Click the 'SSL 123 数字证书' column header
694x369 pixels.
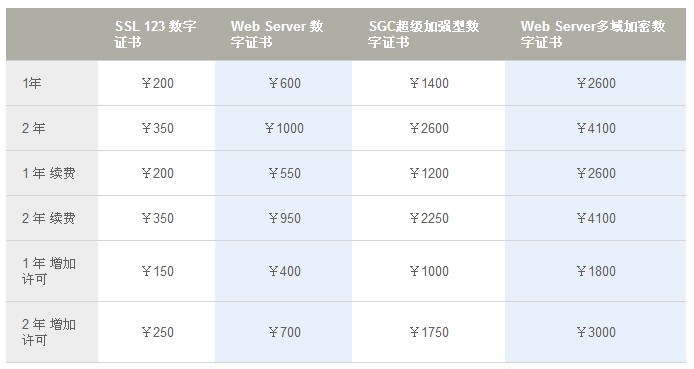point(155,34)
